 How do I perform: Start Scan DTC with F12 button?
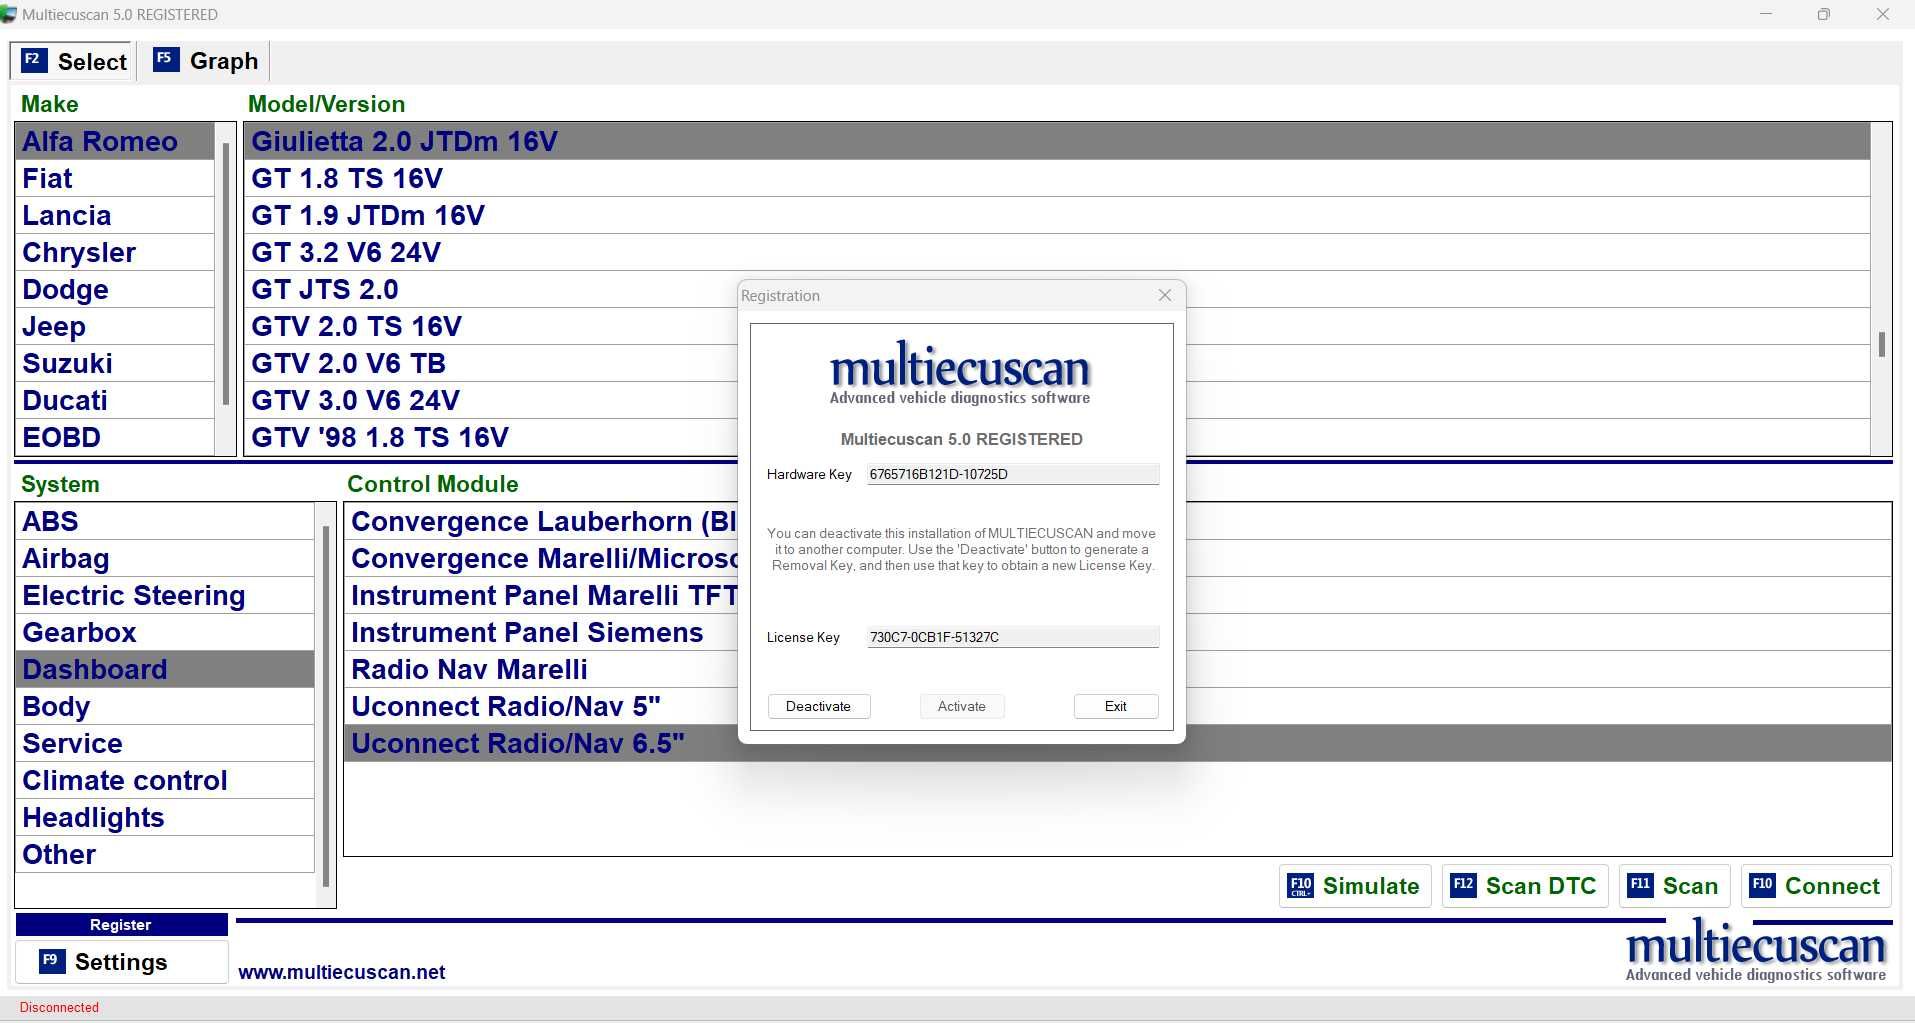pos(1525,886)
